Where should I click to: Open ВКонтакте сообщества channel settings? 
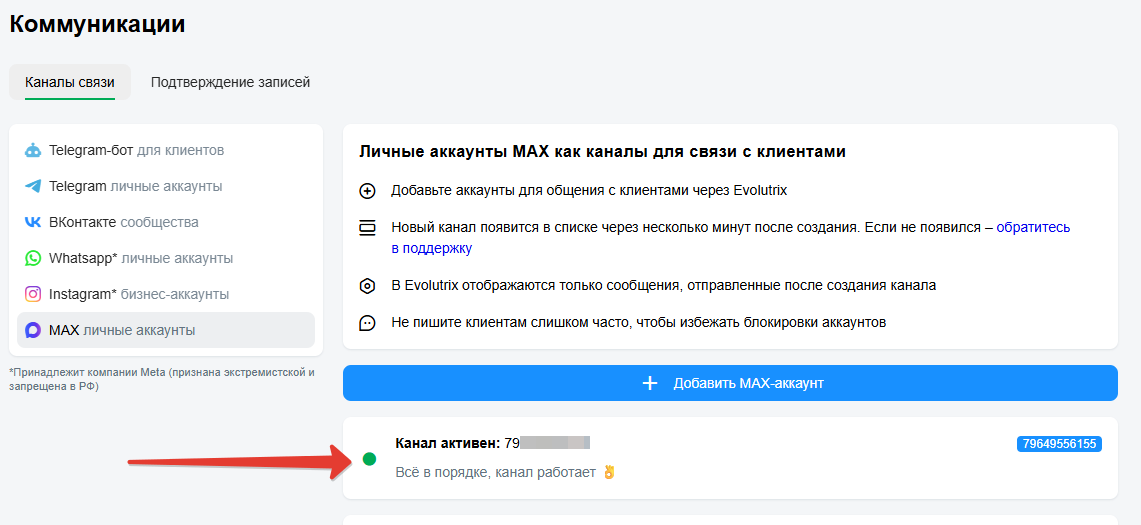click(123, 223)
